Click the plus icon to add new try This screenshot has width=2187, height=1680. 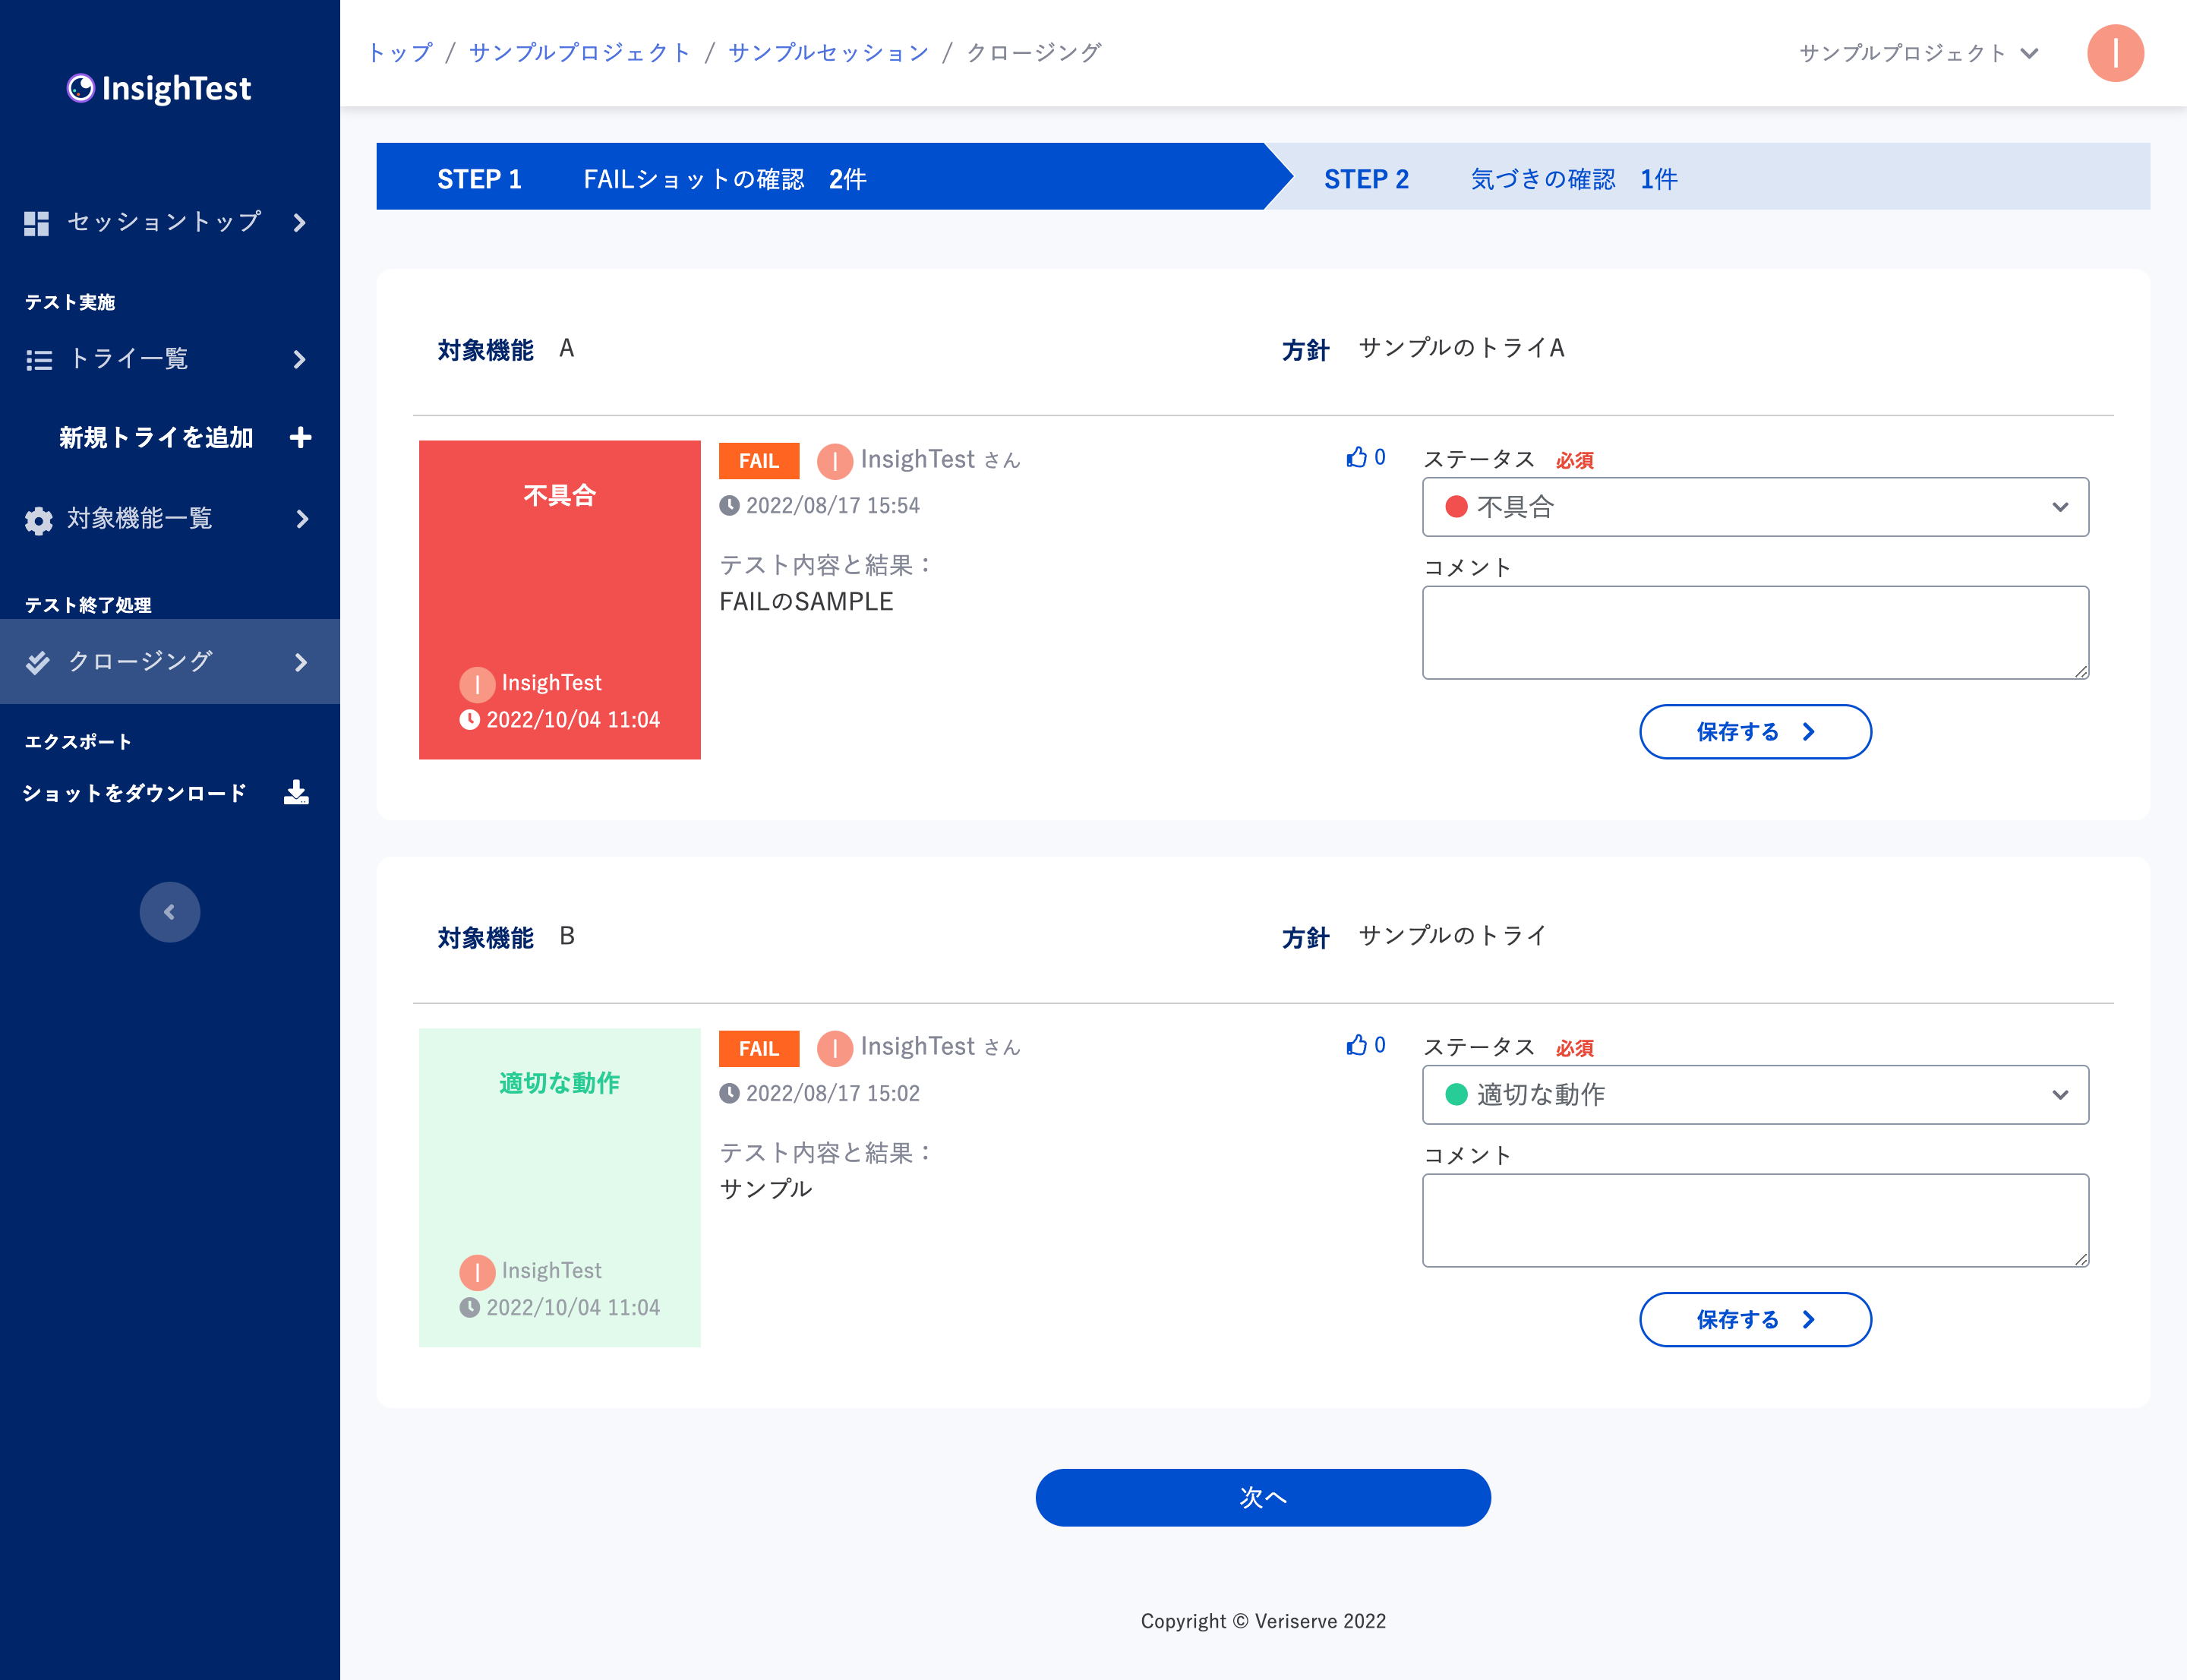click(300, 437)
